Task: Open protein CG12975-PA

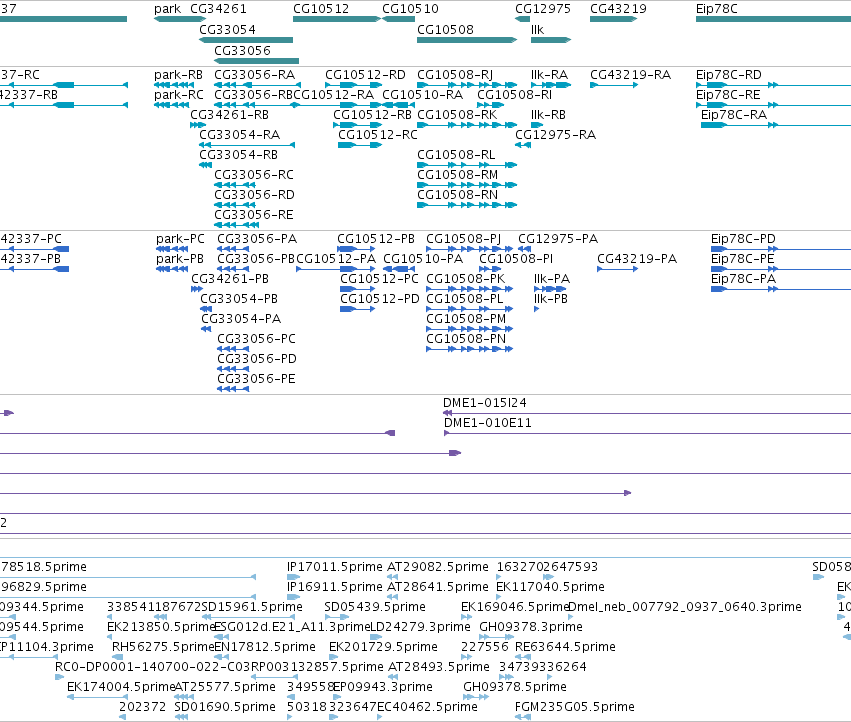Action: 558,239
